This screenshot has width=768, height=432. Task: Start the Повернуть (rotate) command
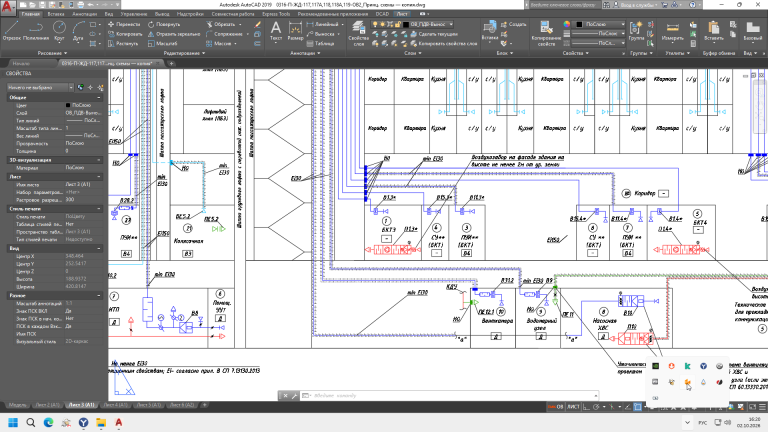click(164, 24)
